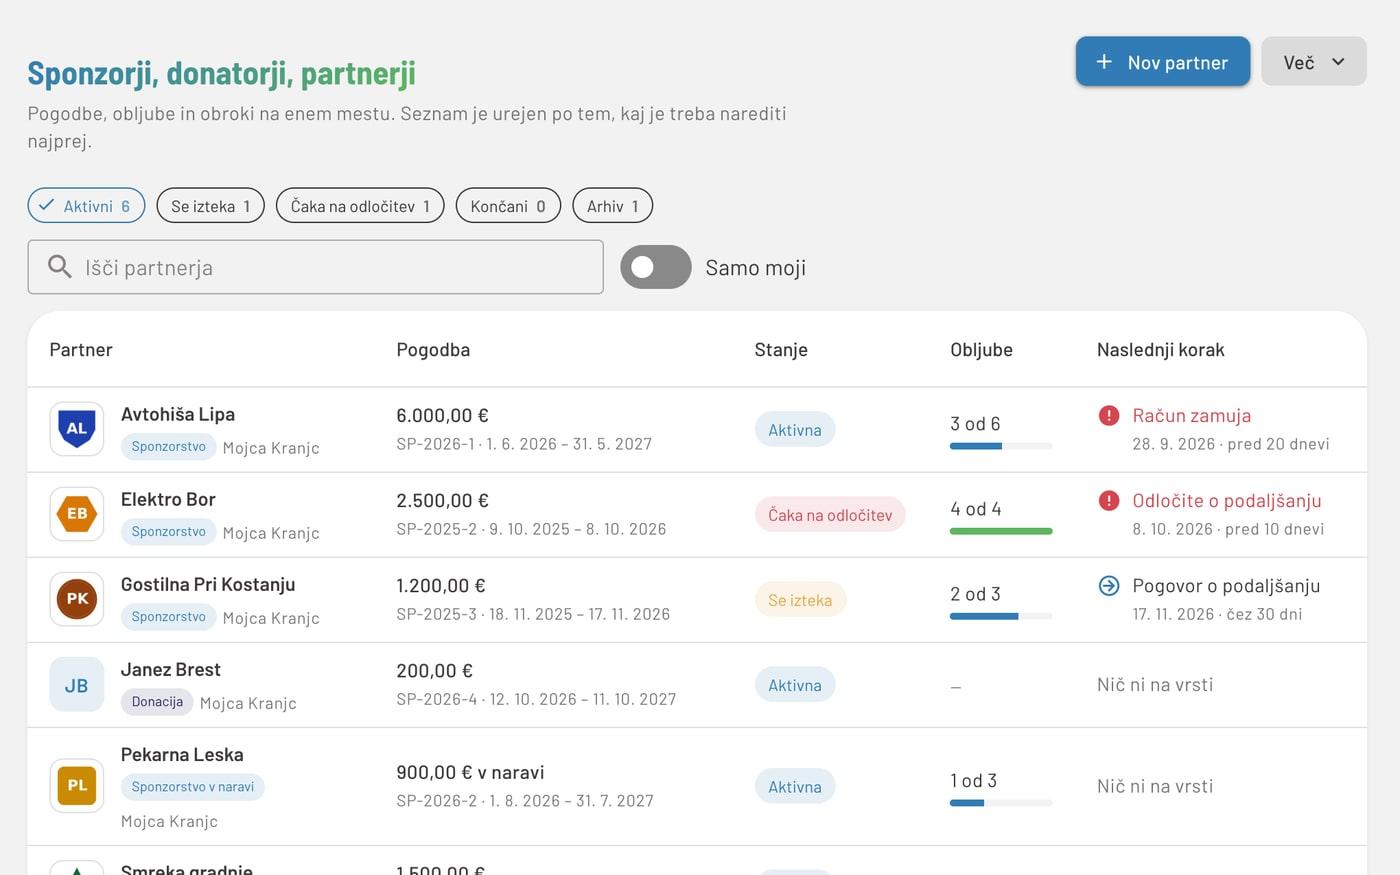This screenshot has height=875, width=1400.
Task: Click the Pogodba column header
Action: [x=433, y=350]
